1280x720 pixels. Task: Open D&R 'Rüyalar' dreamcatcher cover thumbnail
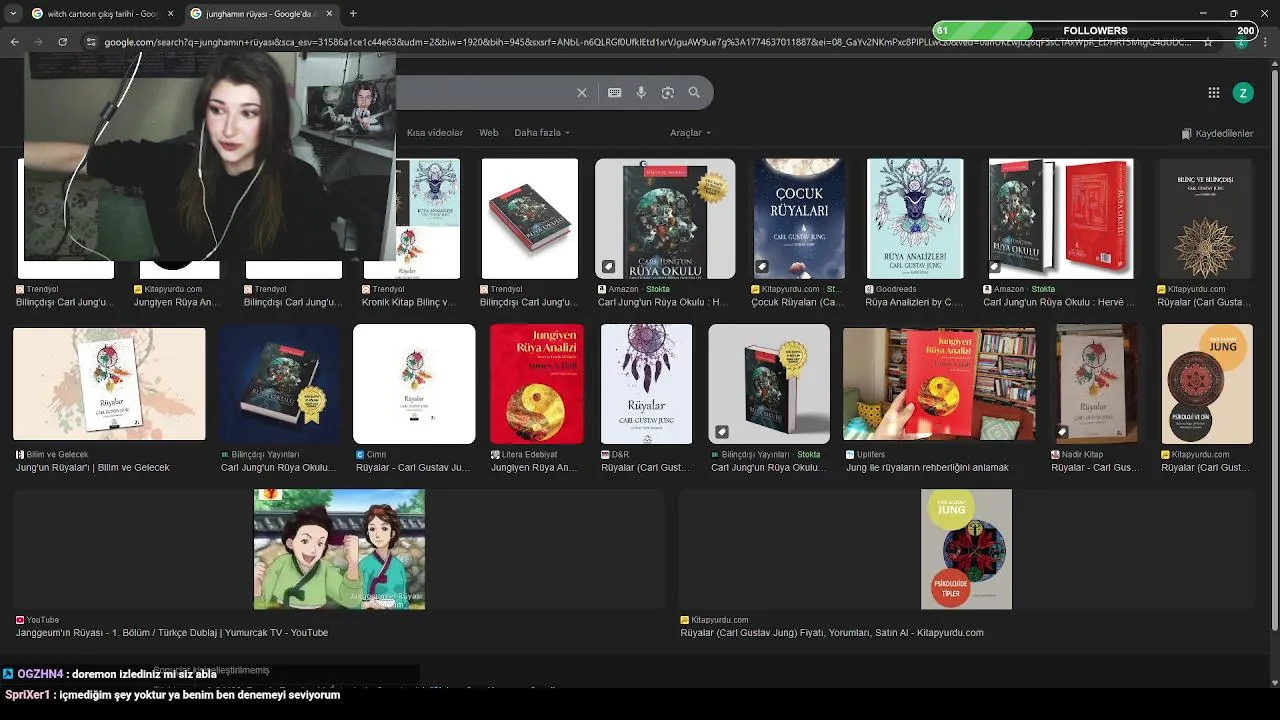click(646, 384)
